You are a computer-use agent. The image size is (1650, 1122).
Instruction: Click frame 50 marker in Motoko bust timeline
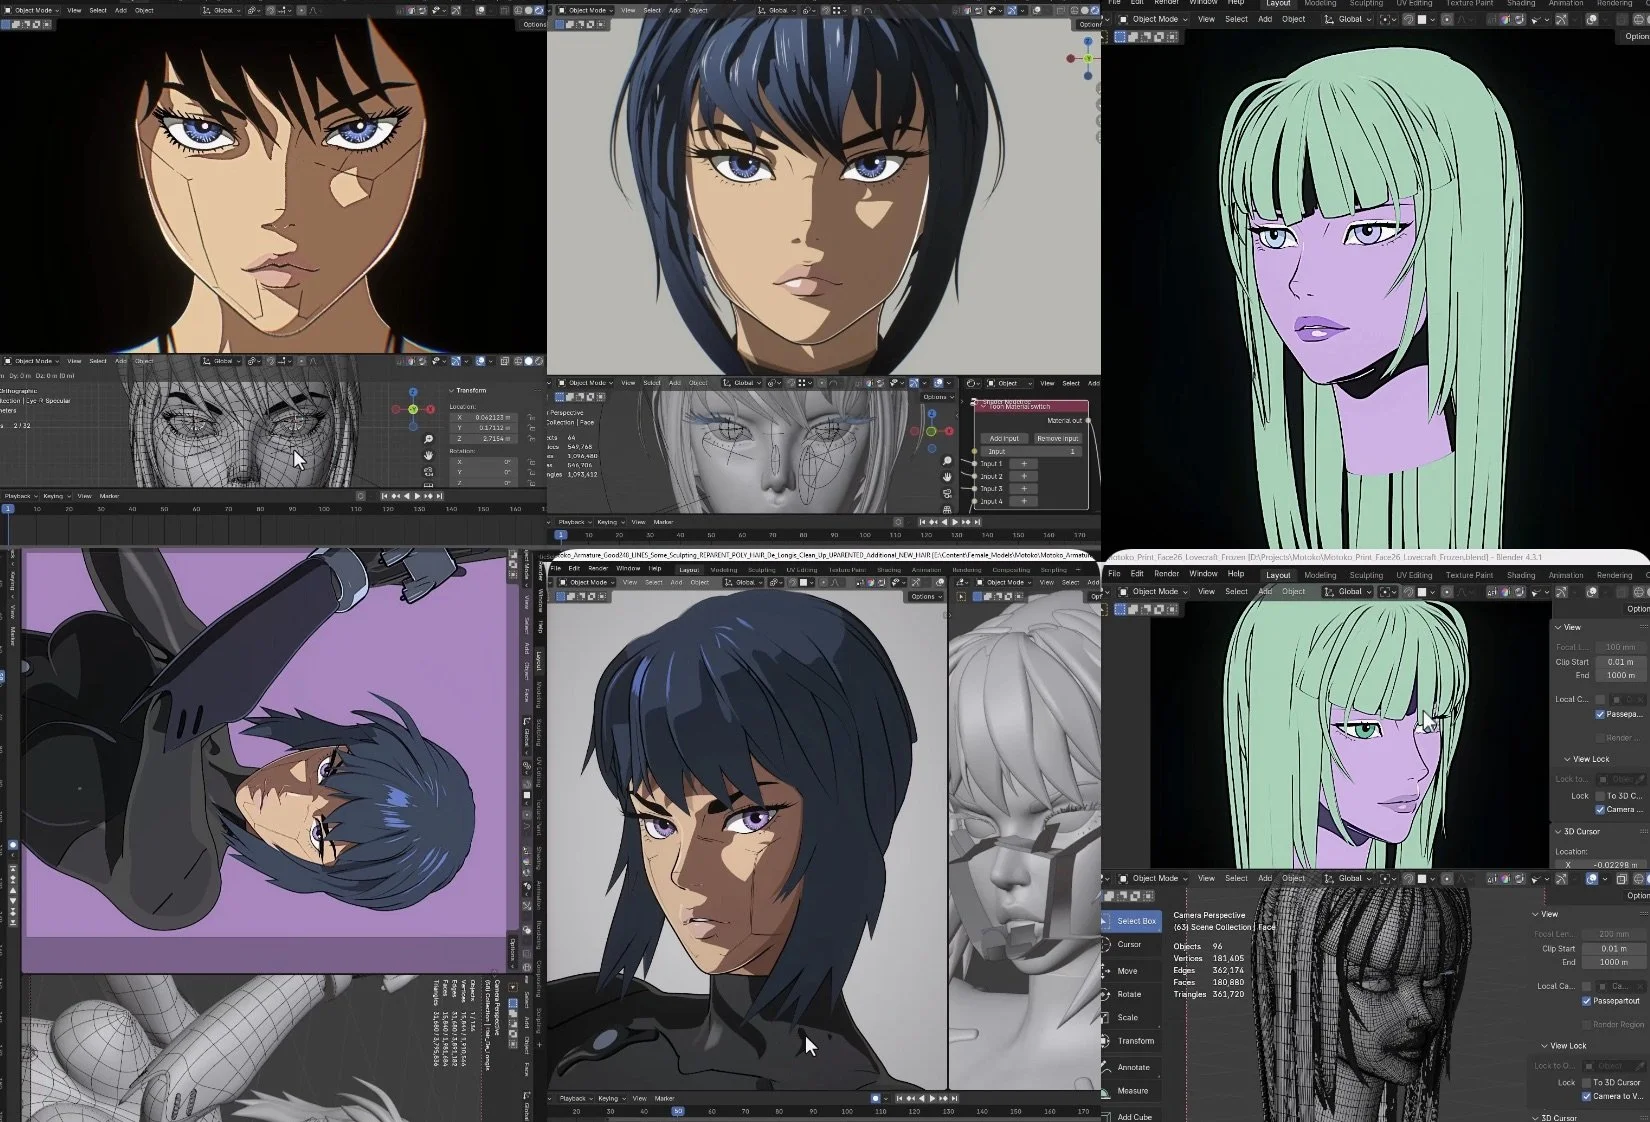click(x=678, y=1111)
